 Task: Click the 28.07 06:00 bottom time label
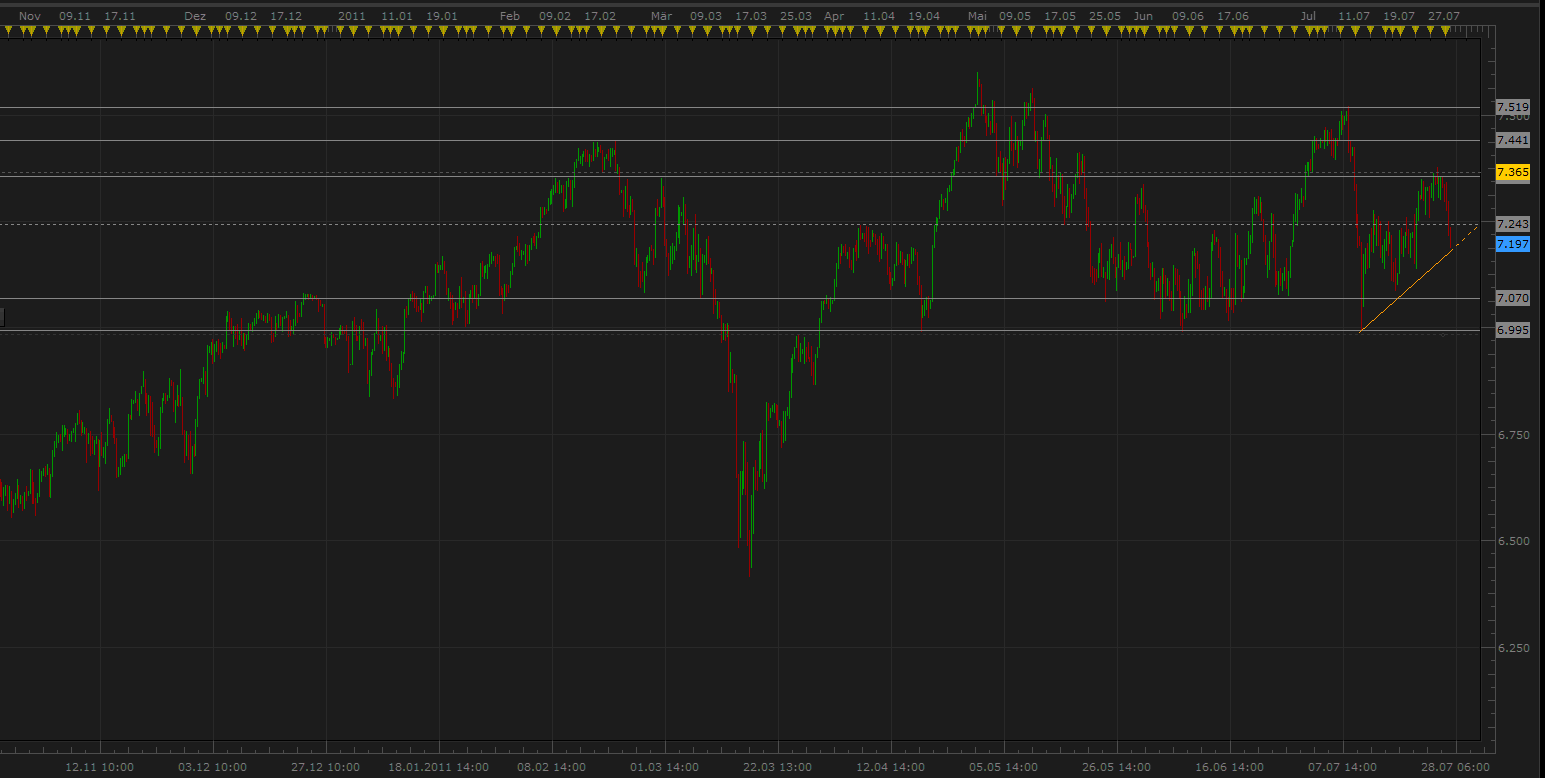[x=1453, y=767]
